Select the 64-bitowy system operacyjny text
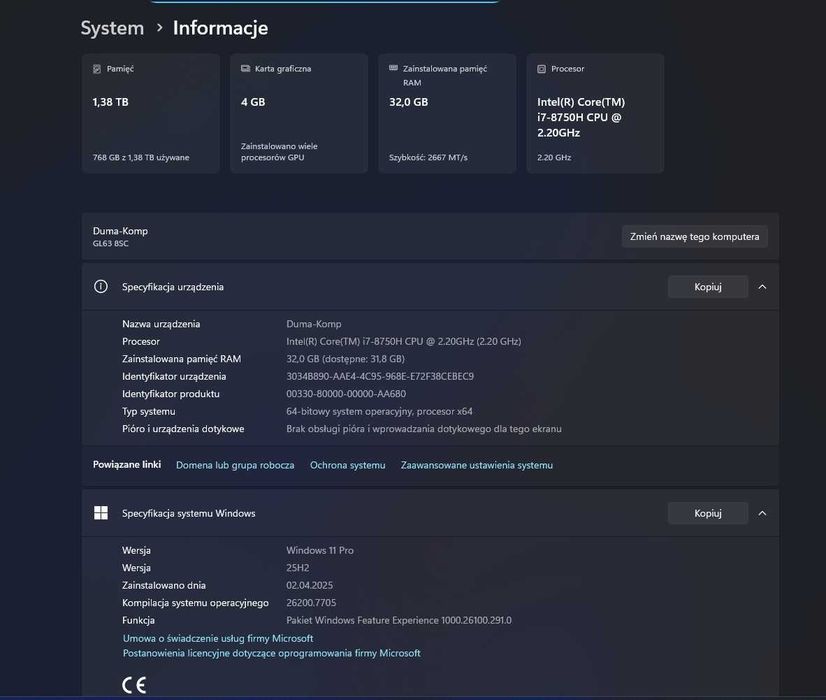826x700 pixels. click(379, 411)
